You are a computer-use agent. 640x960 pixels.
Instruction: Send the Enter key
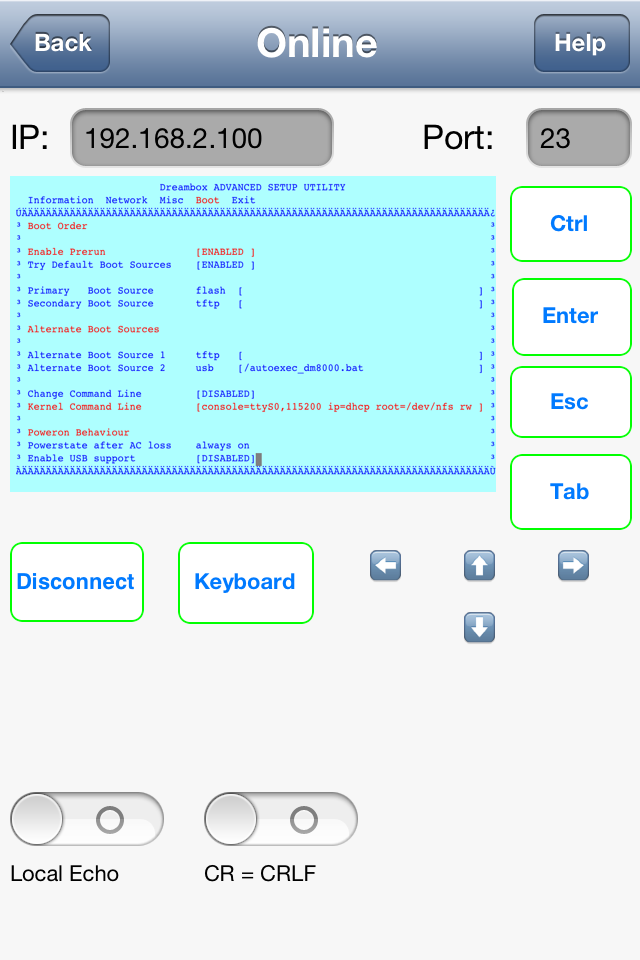(570, 316)
